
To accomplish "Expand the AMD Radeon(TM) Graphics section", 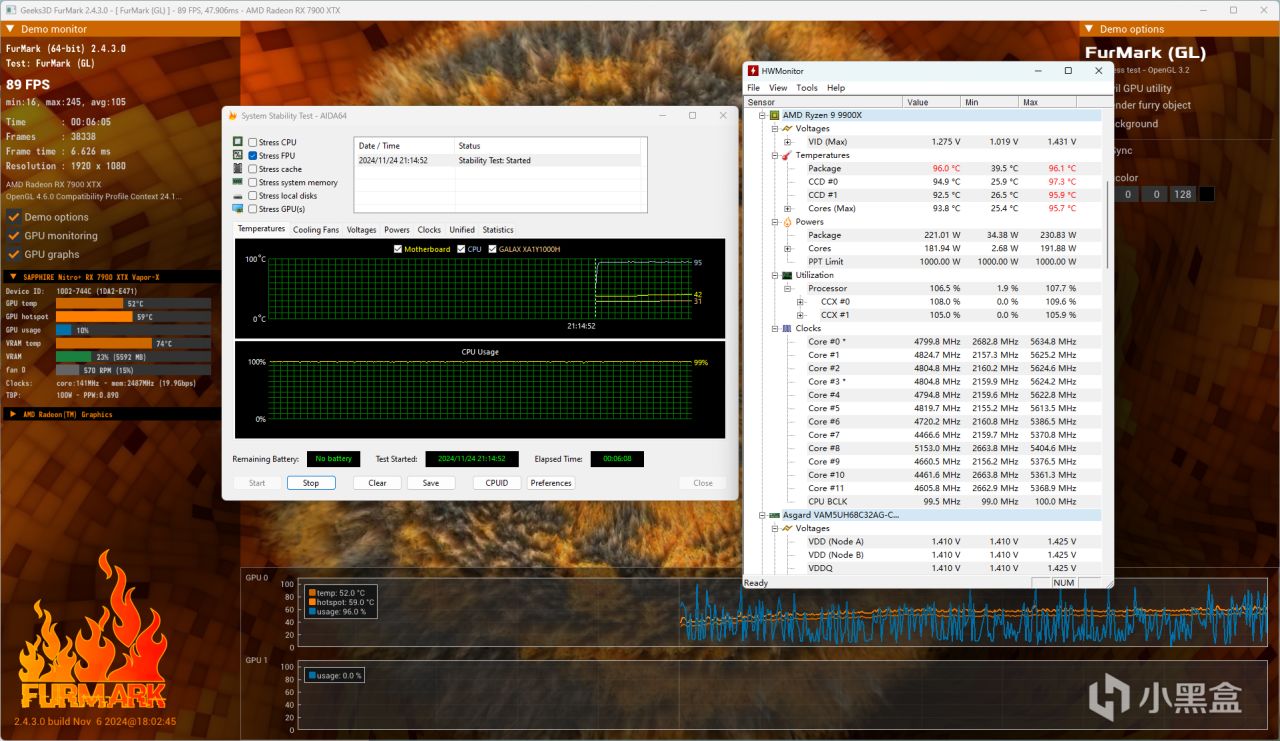I will click(x=13, y=414).
